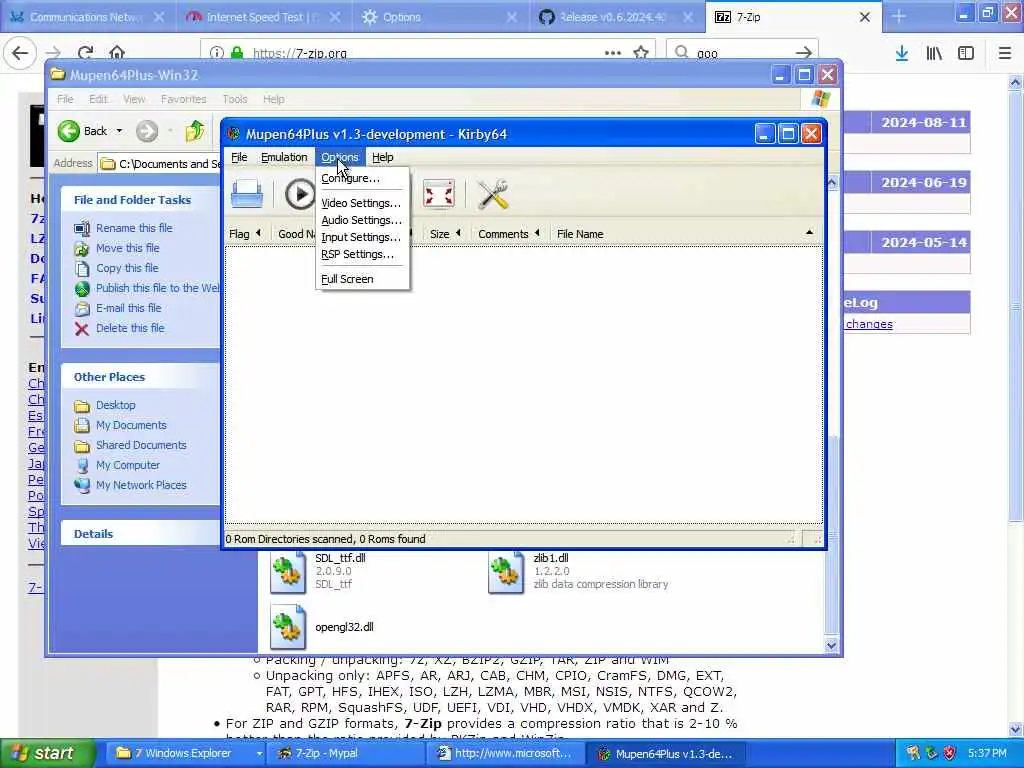Screen dimensions: 1024x768
Task: Switch to microsoft.com taskbar button
Action: tap(504, 753)
